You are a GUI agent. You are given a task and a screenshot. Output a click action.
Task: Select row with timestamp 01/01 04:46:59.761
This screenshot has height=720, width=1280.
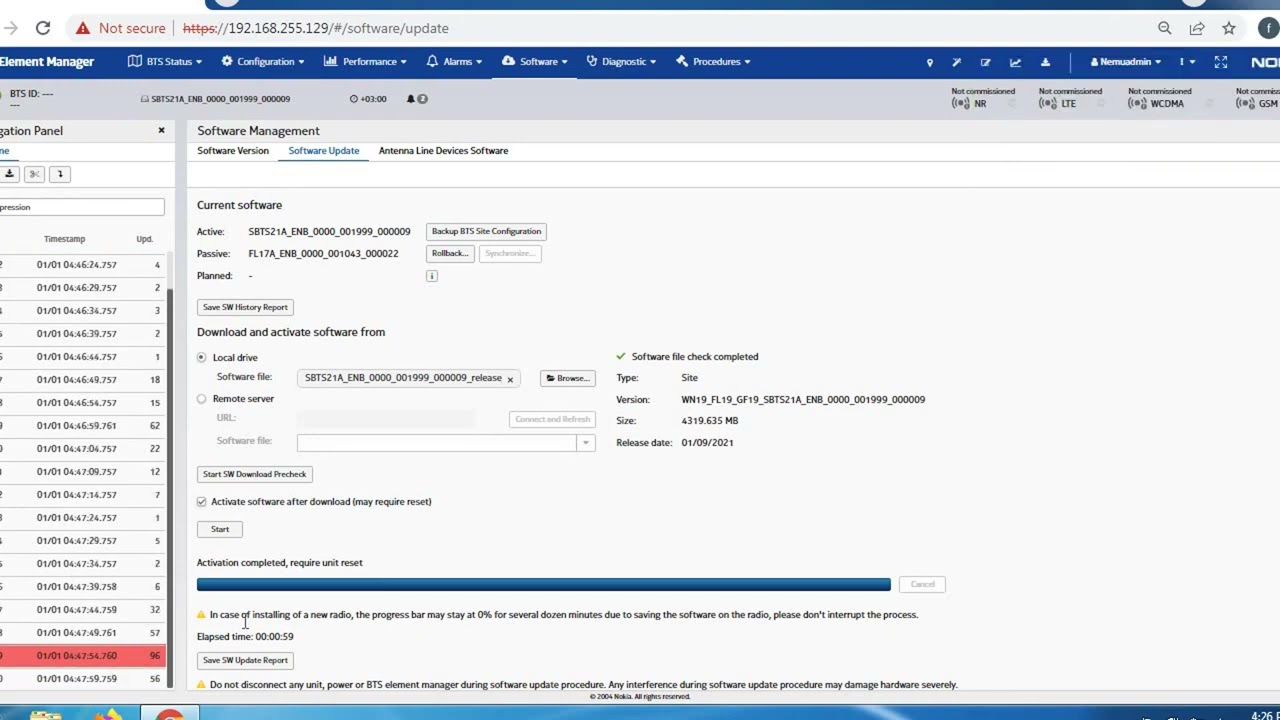83,426
